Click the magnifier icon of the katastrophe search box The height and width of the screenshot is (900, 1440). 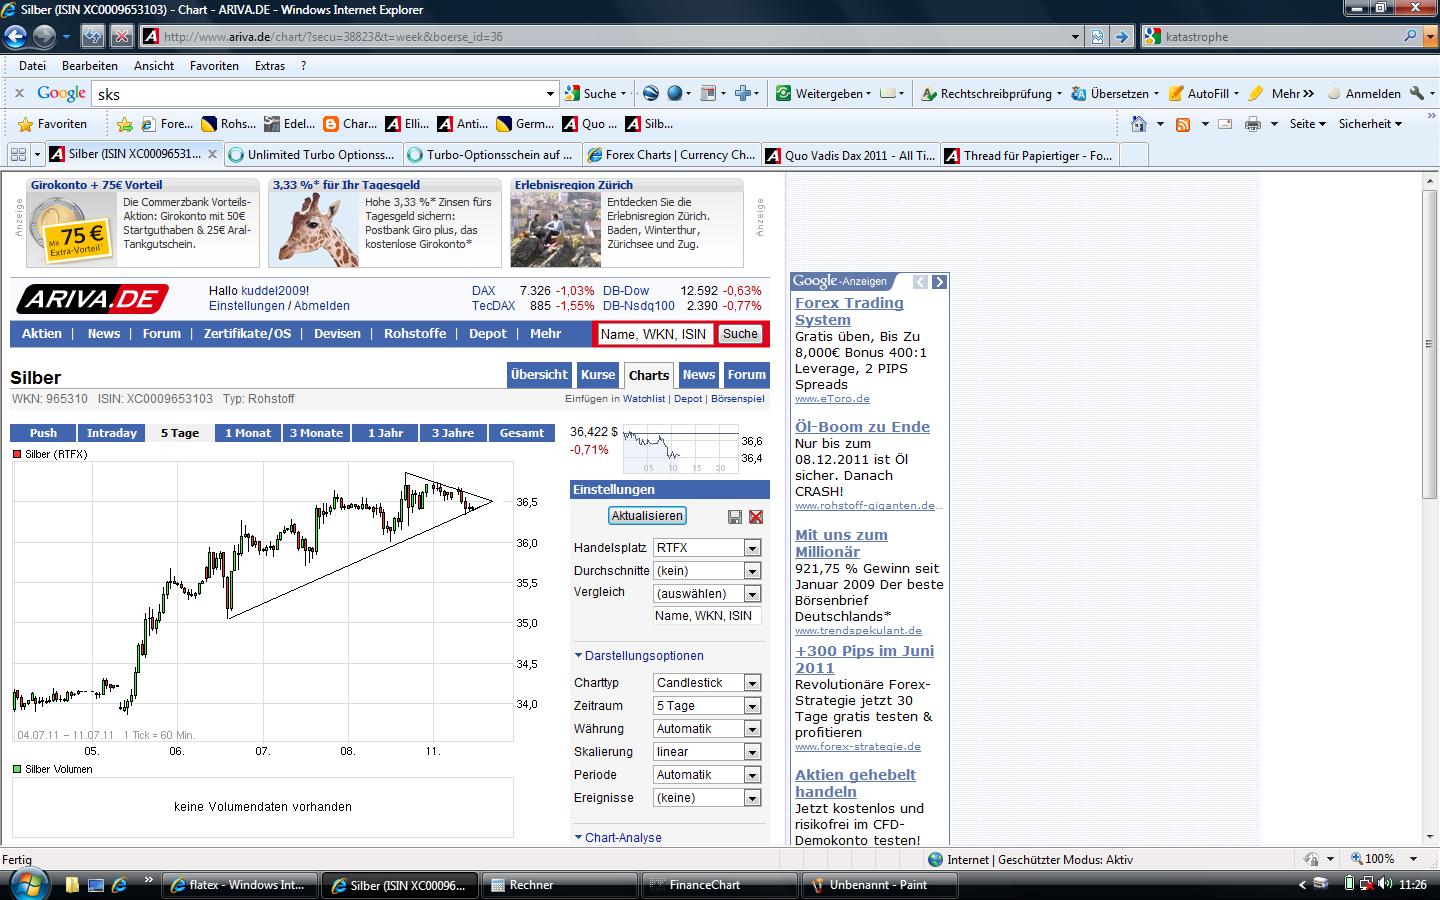(1410, 36)
